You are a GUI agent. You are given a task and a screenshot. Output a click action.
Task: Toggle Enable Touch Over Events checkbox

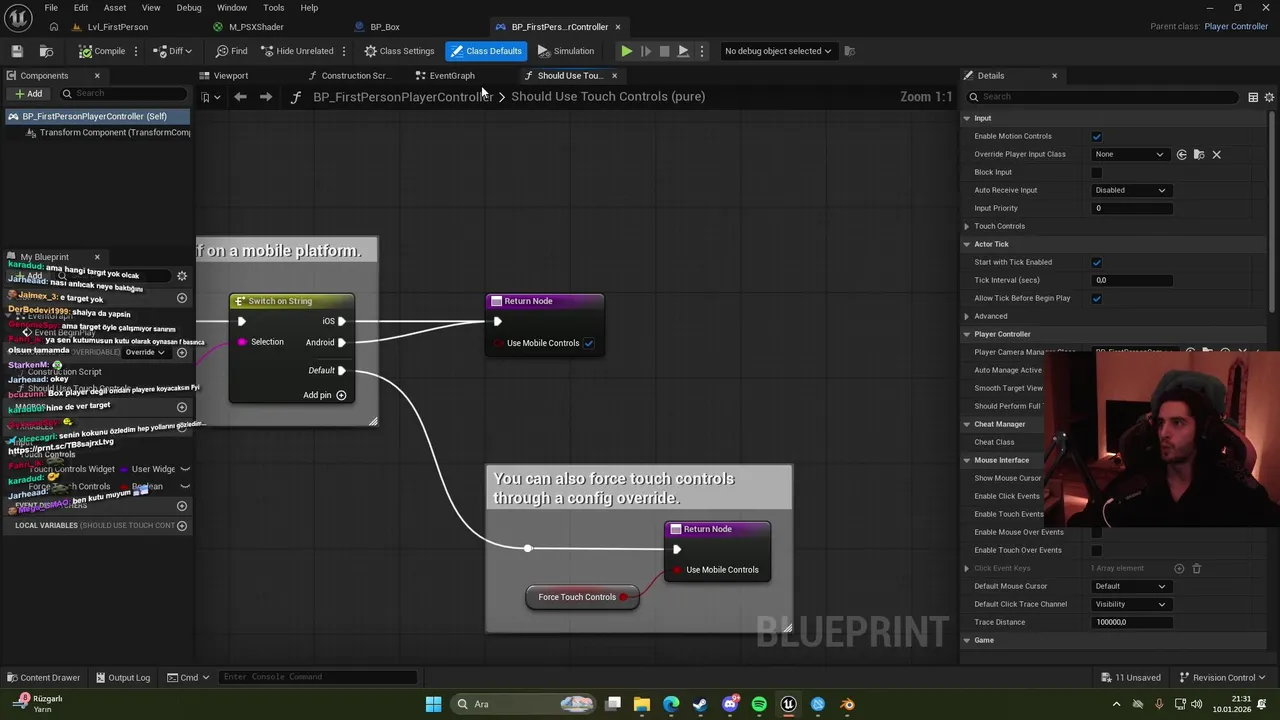(x=1097, y=550)
